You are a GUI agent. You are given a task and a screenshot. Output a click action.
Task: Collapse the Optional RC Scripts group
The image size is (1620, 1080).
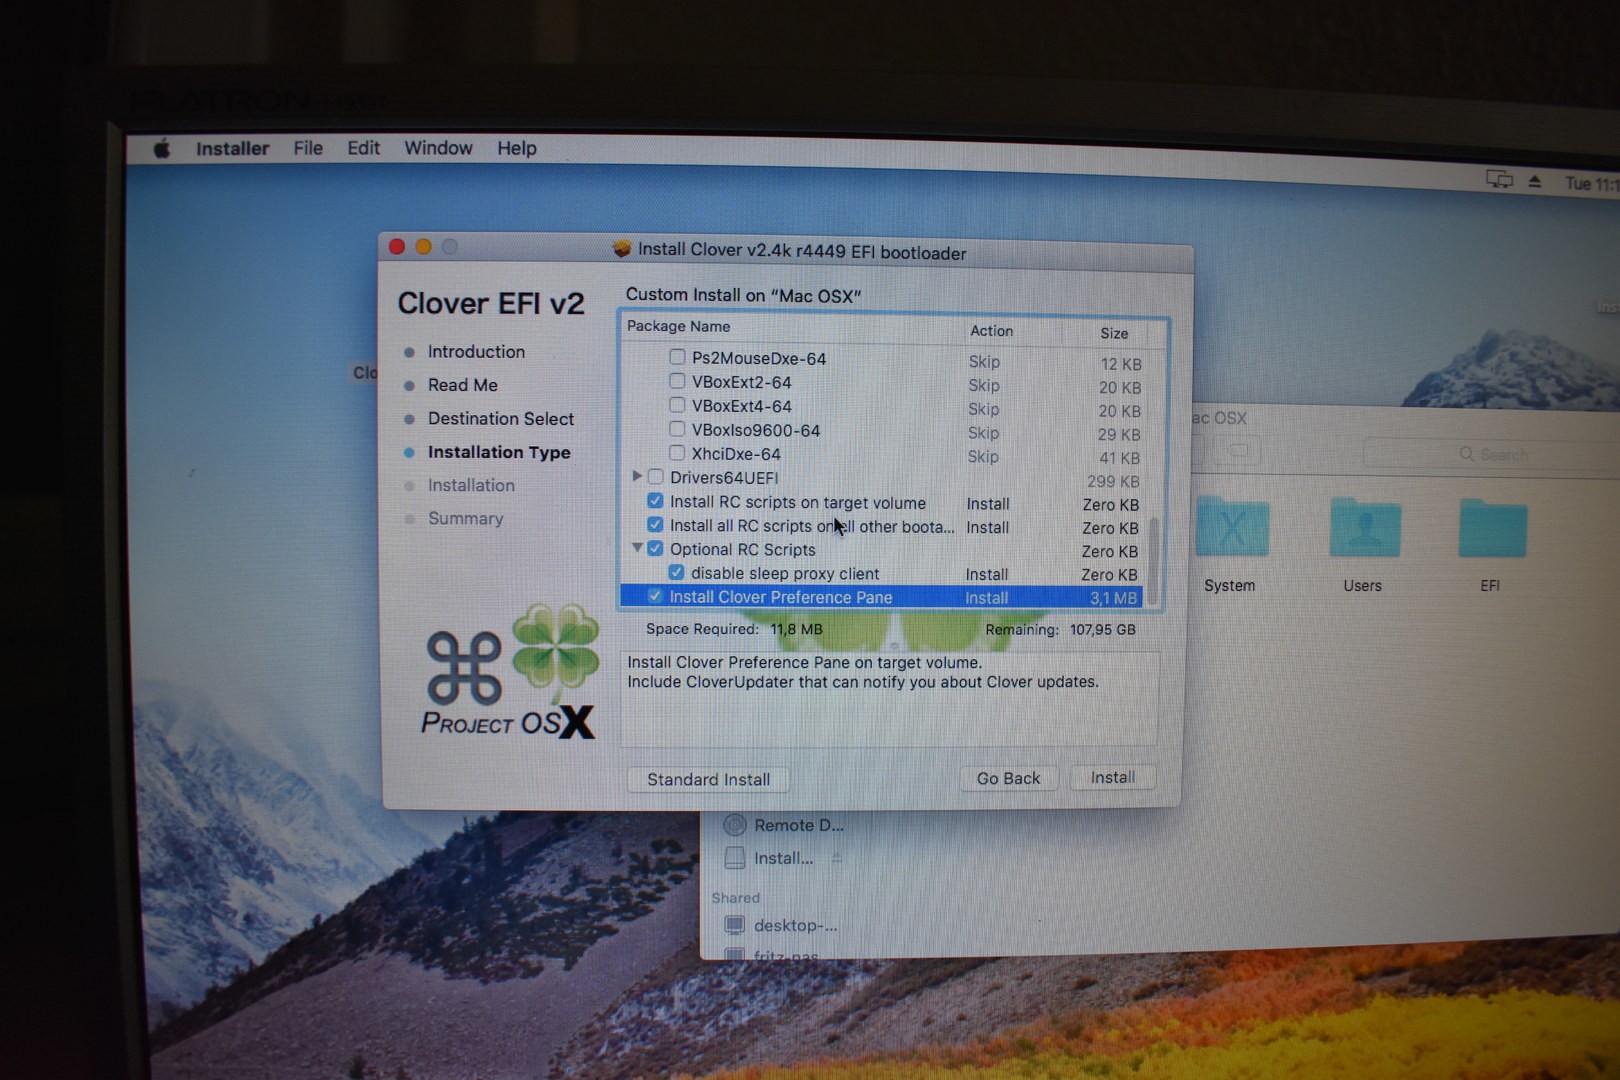pyautogui.click(x=637, y=549)
